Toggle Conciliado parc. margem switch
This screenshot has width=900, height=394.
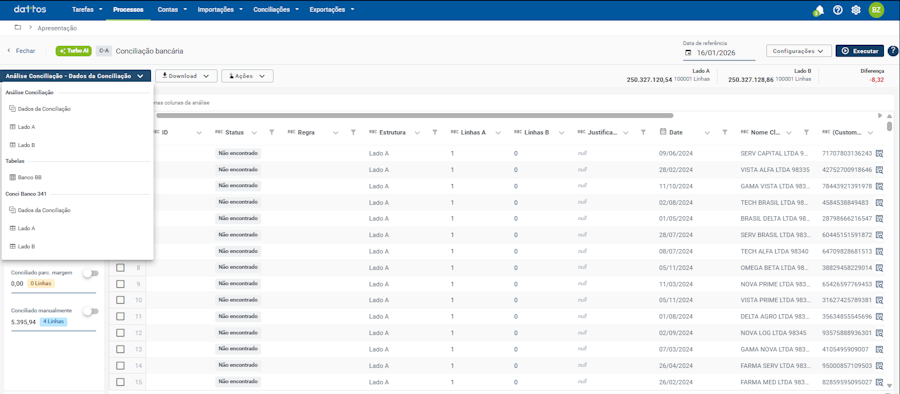point(91,273)
